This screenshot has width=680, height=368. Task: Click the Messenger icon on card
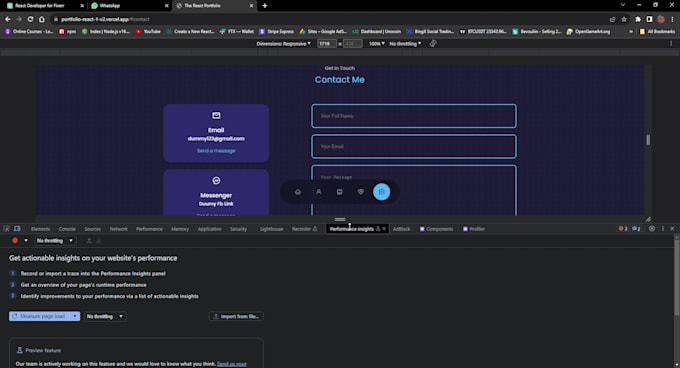216,180
